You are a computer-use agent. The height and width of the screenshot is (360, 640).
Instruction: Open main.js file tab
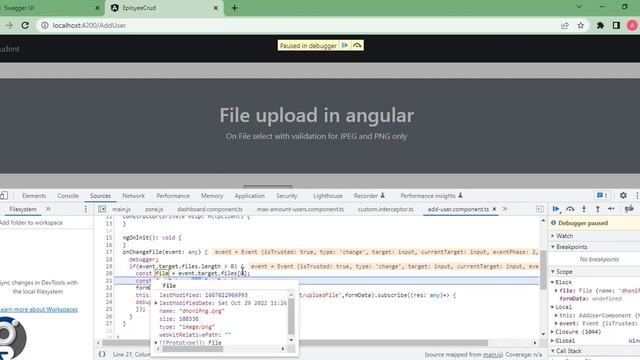pos(121,209)
